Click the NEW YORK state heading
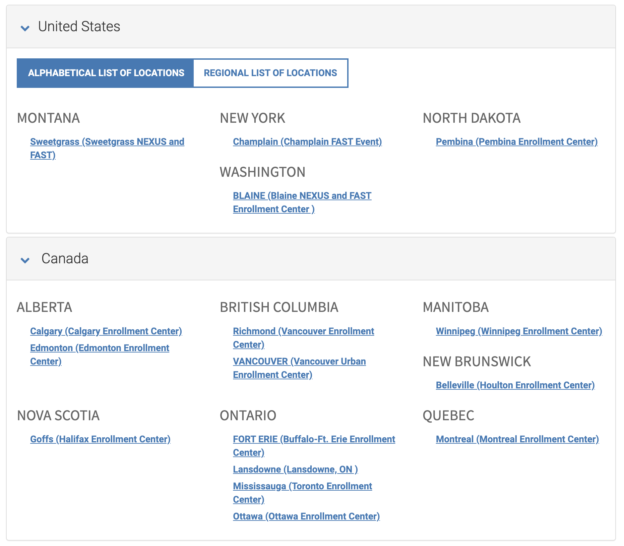The width and height of the screenshot is (624, 546). (x=252, y=118)
